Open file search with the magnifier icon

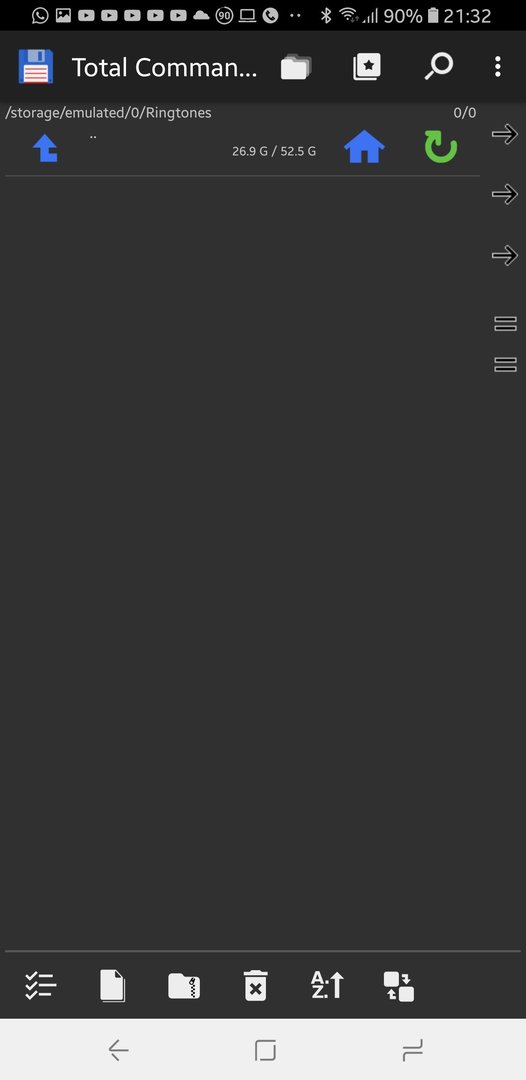click(x=439, y=67)
